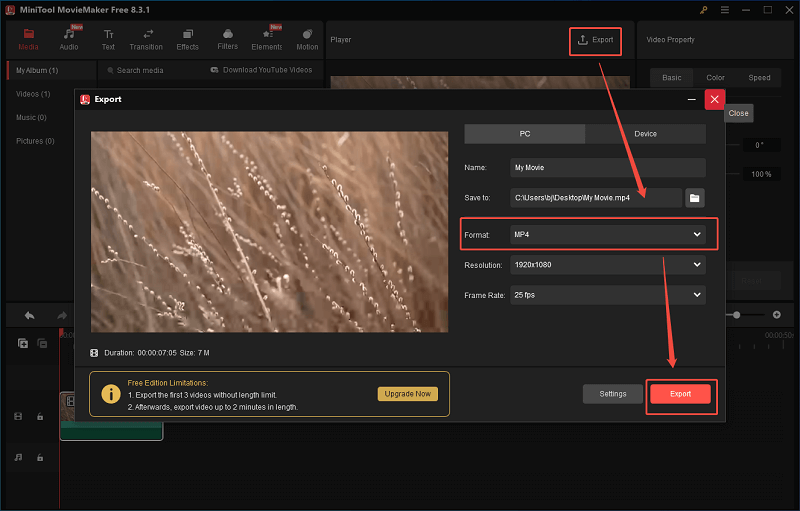The height and width of the screenshot is (511, 800).
Task: Open the Motion panel
Action: click(x=307, y=39)
